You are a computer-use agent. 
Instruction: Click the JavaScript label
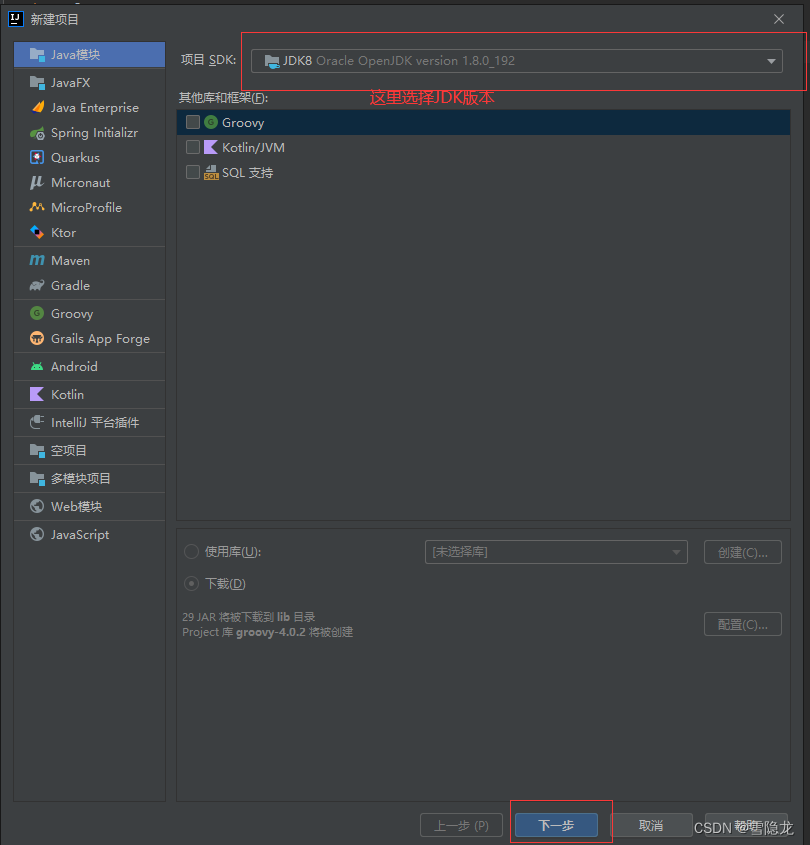pos(80,535)
